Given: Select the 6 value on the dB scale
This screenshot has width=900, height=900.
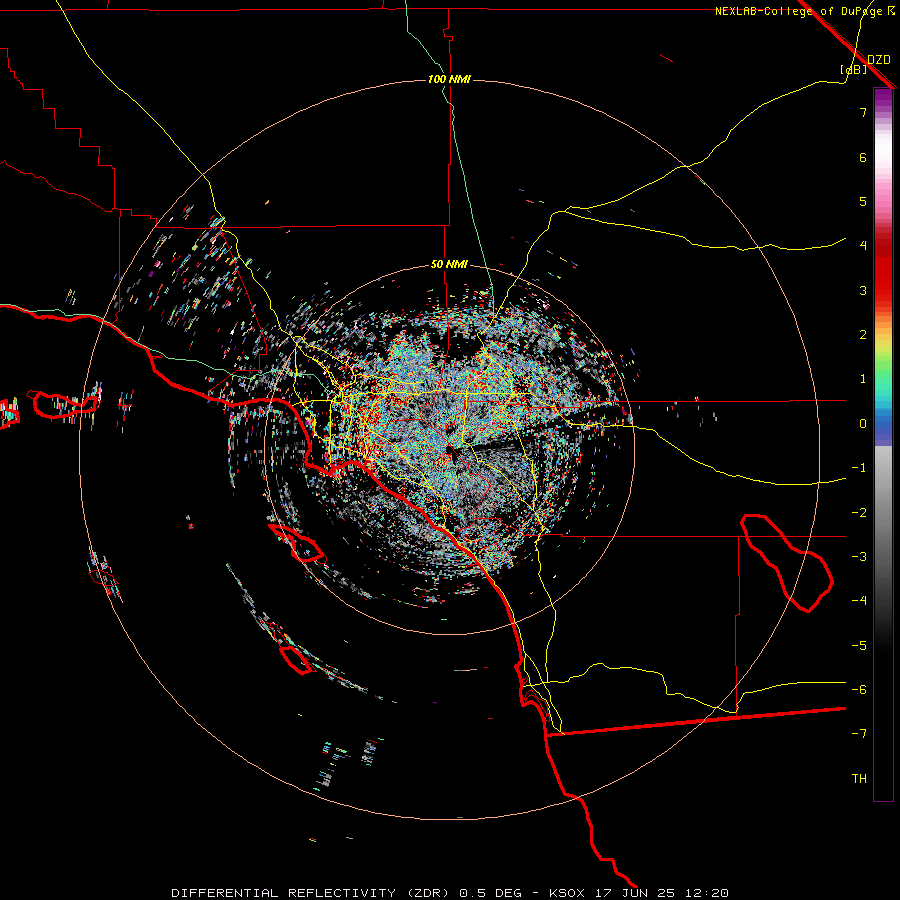Looking at the screenshot, I should click(x=863, y=157).
